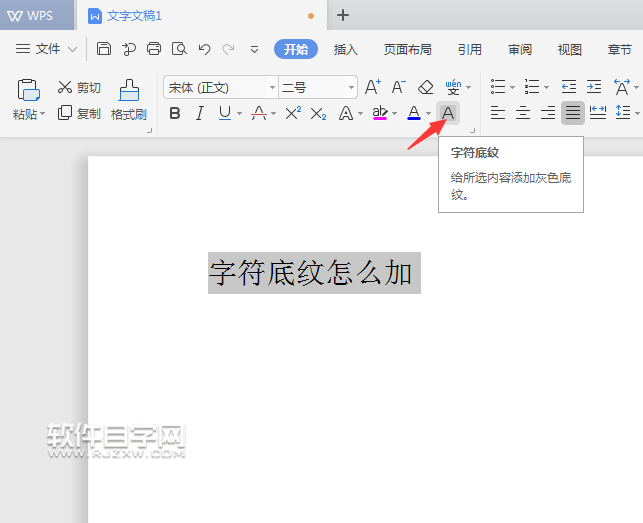Expand the font color arrow
This screenshot has height=523, width=643.
[x=429, y=114]
